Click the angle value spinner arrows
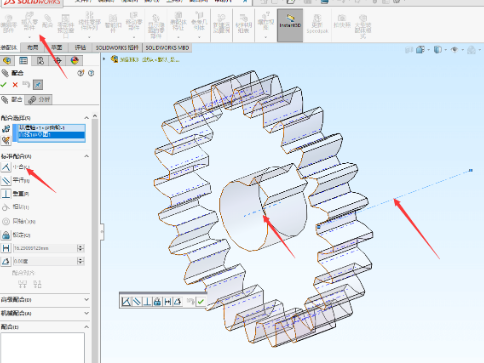Screen dimensions: 484x363 [x=80, y=261]
